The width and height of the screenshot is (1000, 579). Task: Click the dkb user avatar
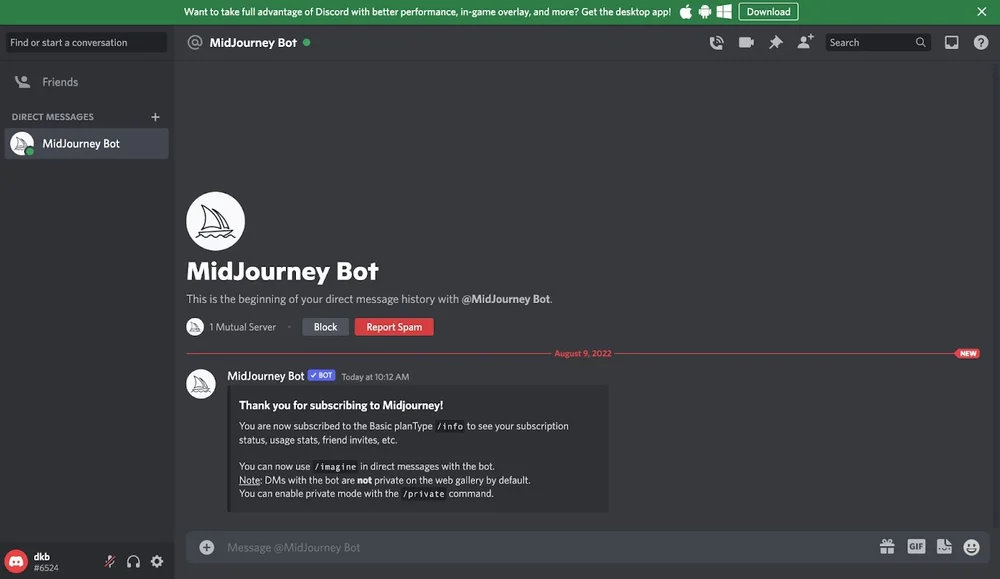click(x=17, y=562)
